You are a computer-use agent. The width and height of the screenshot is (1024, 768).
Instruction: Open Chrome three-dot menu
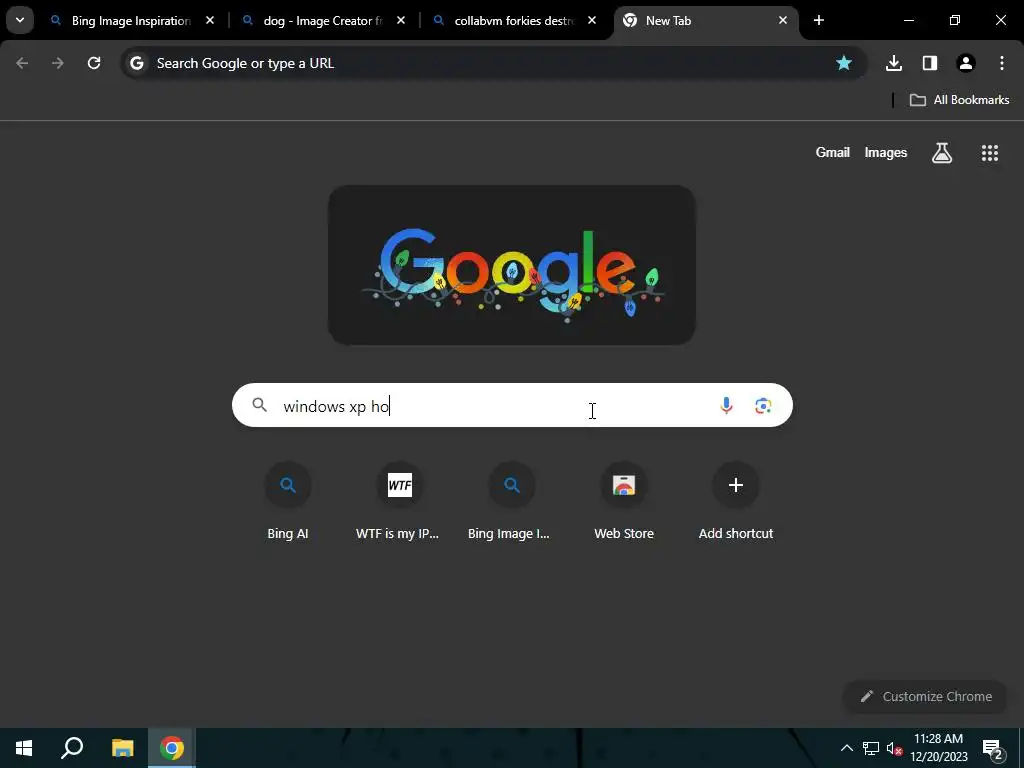point(1001,63)
